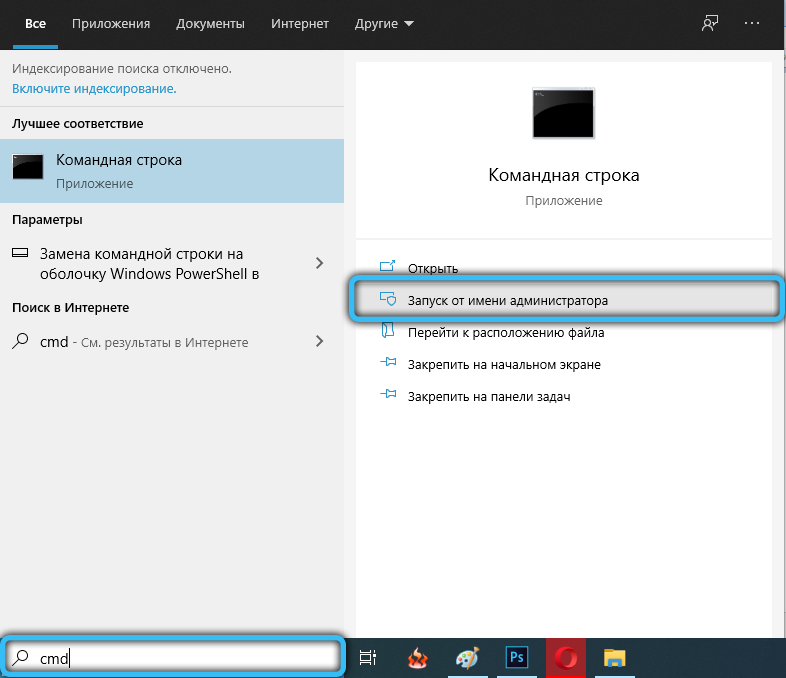Click pin icon beside 'Закрепить на панели задач'
This screenshot has width=786, height=678.
(x=388, y=394)
